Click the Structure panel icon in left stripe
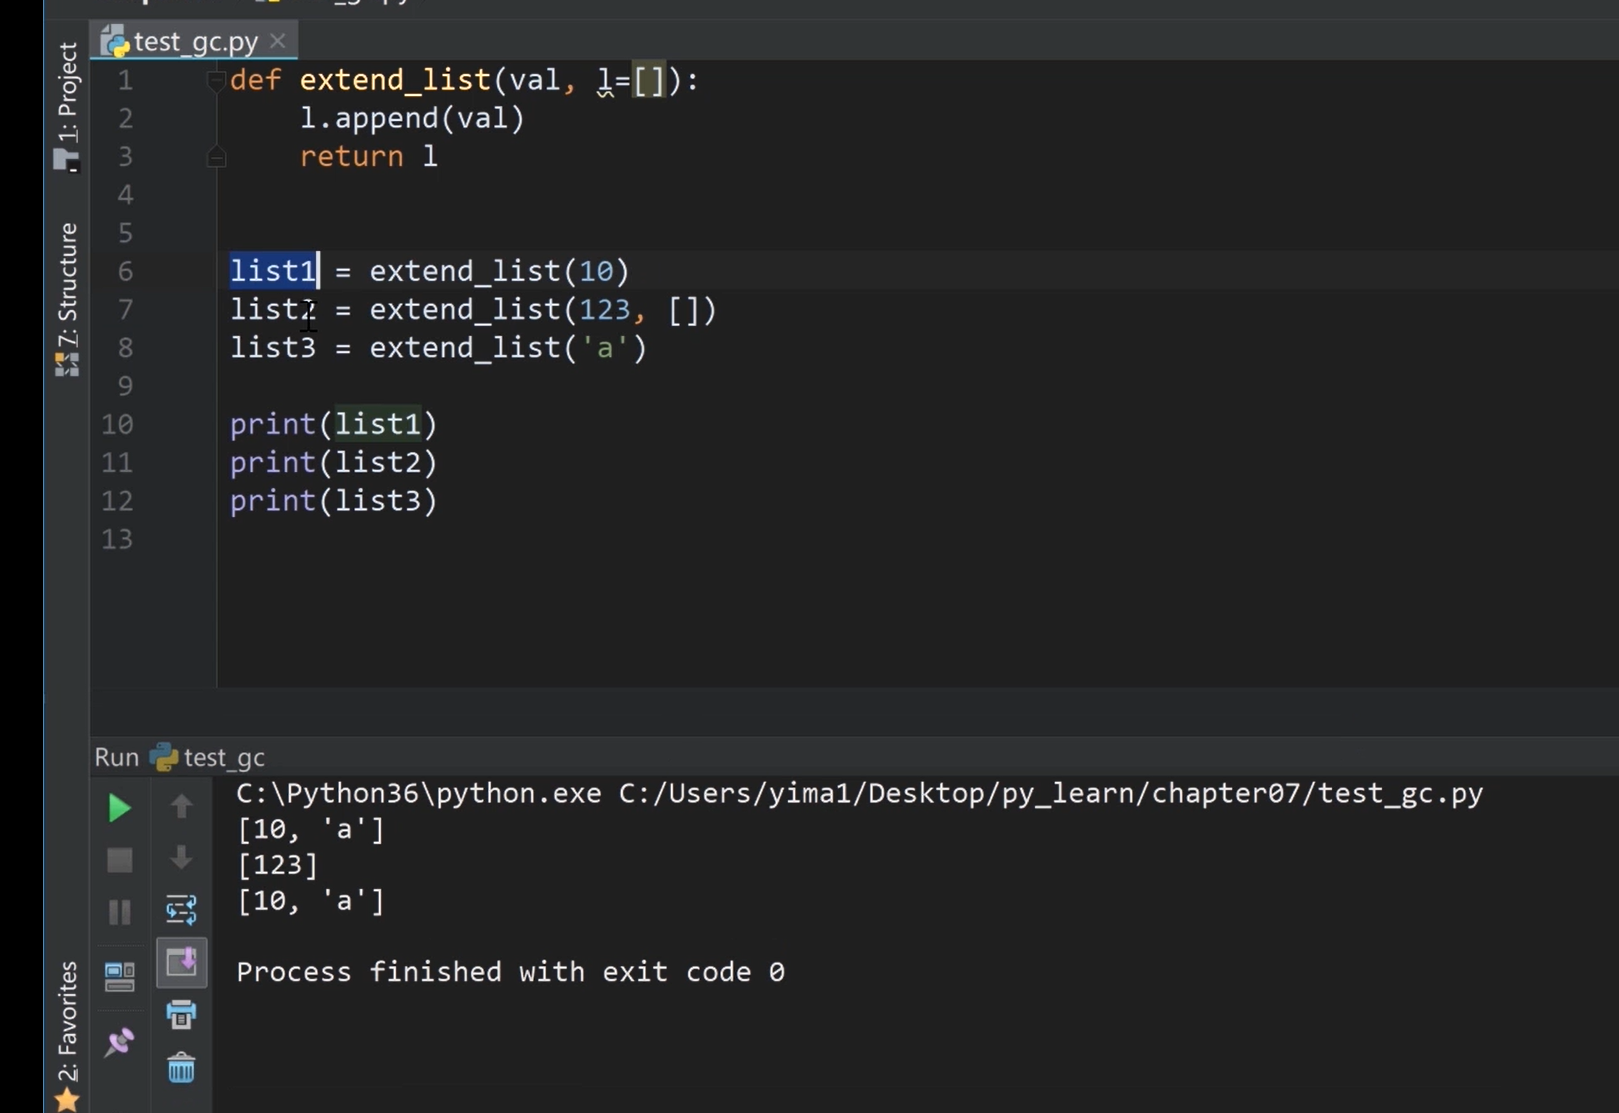The height and width of the screenshot is (1113, 1619). coord(67,365)
